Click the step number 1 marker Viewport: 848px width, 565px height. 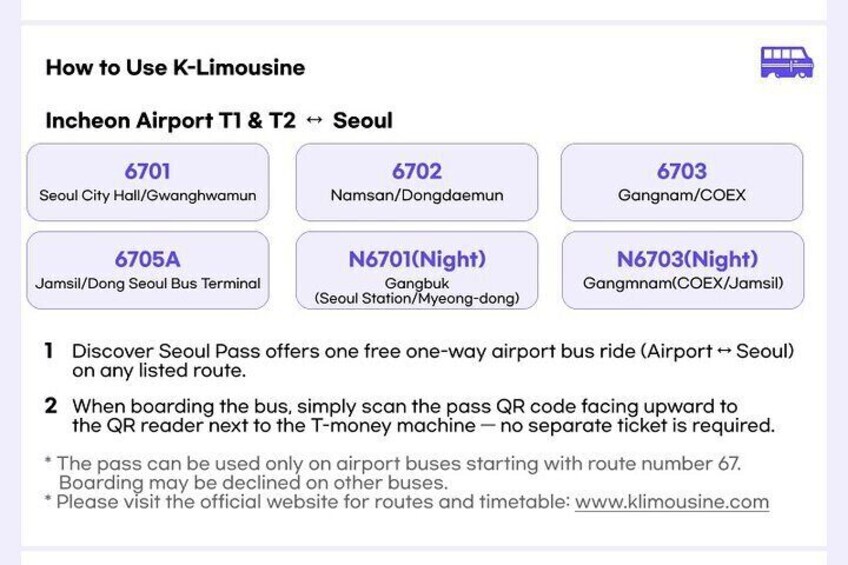[49, 351]
